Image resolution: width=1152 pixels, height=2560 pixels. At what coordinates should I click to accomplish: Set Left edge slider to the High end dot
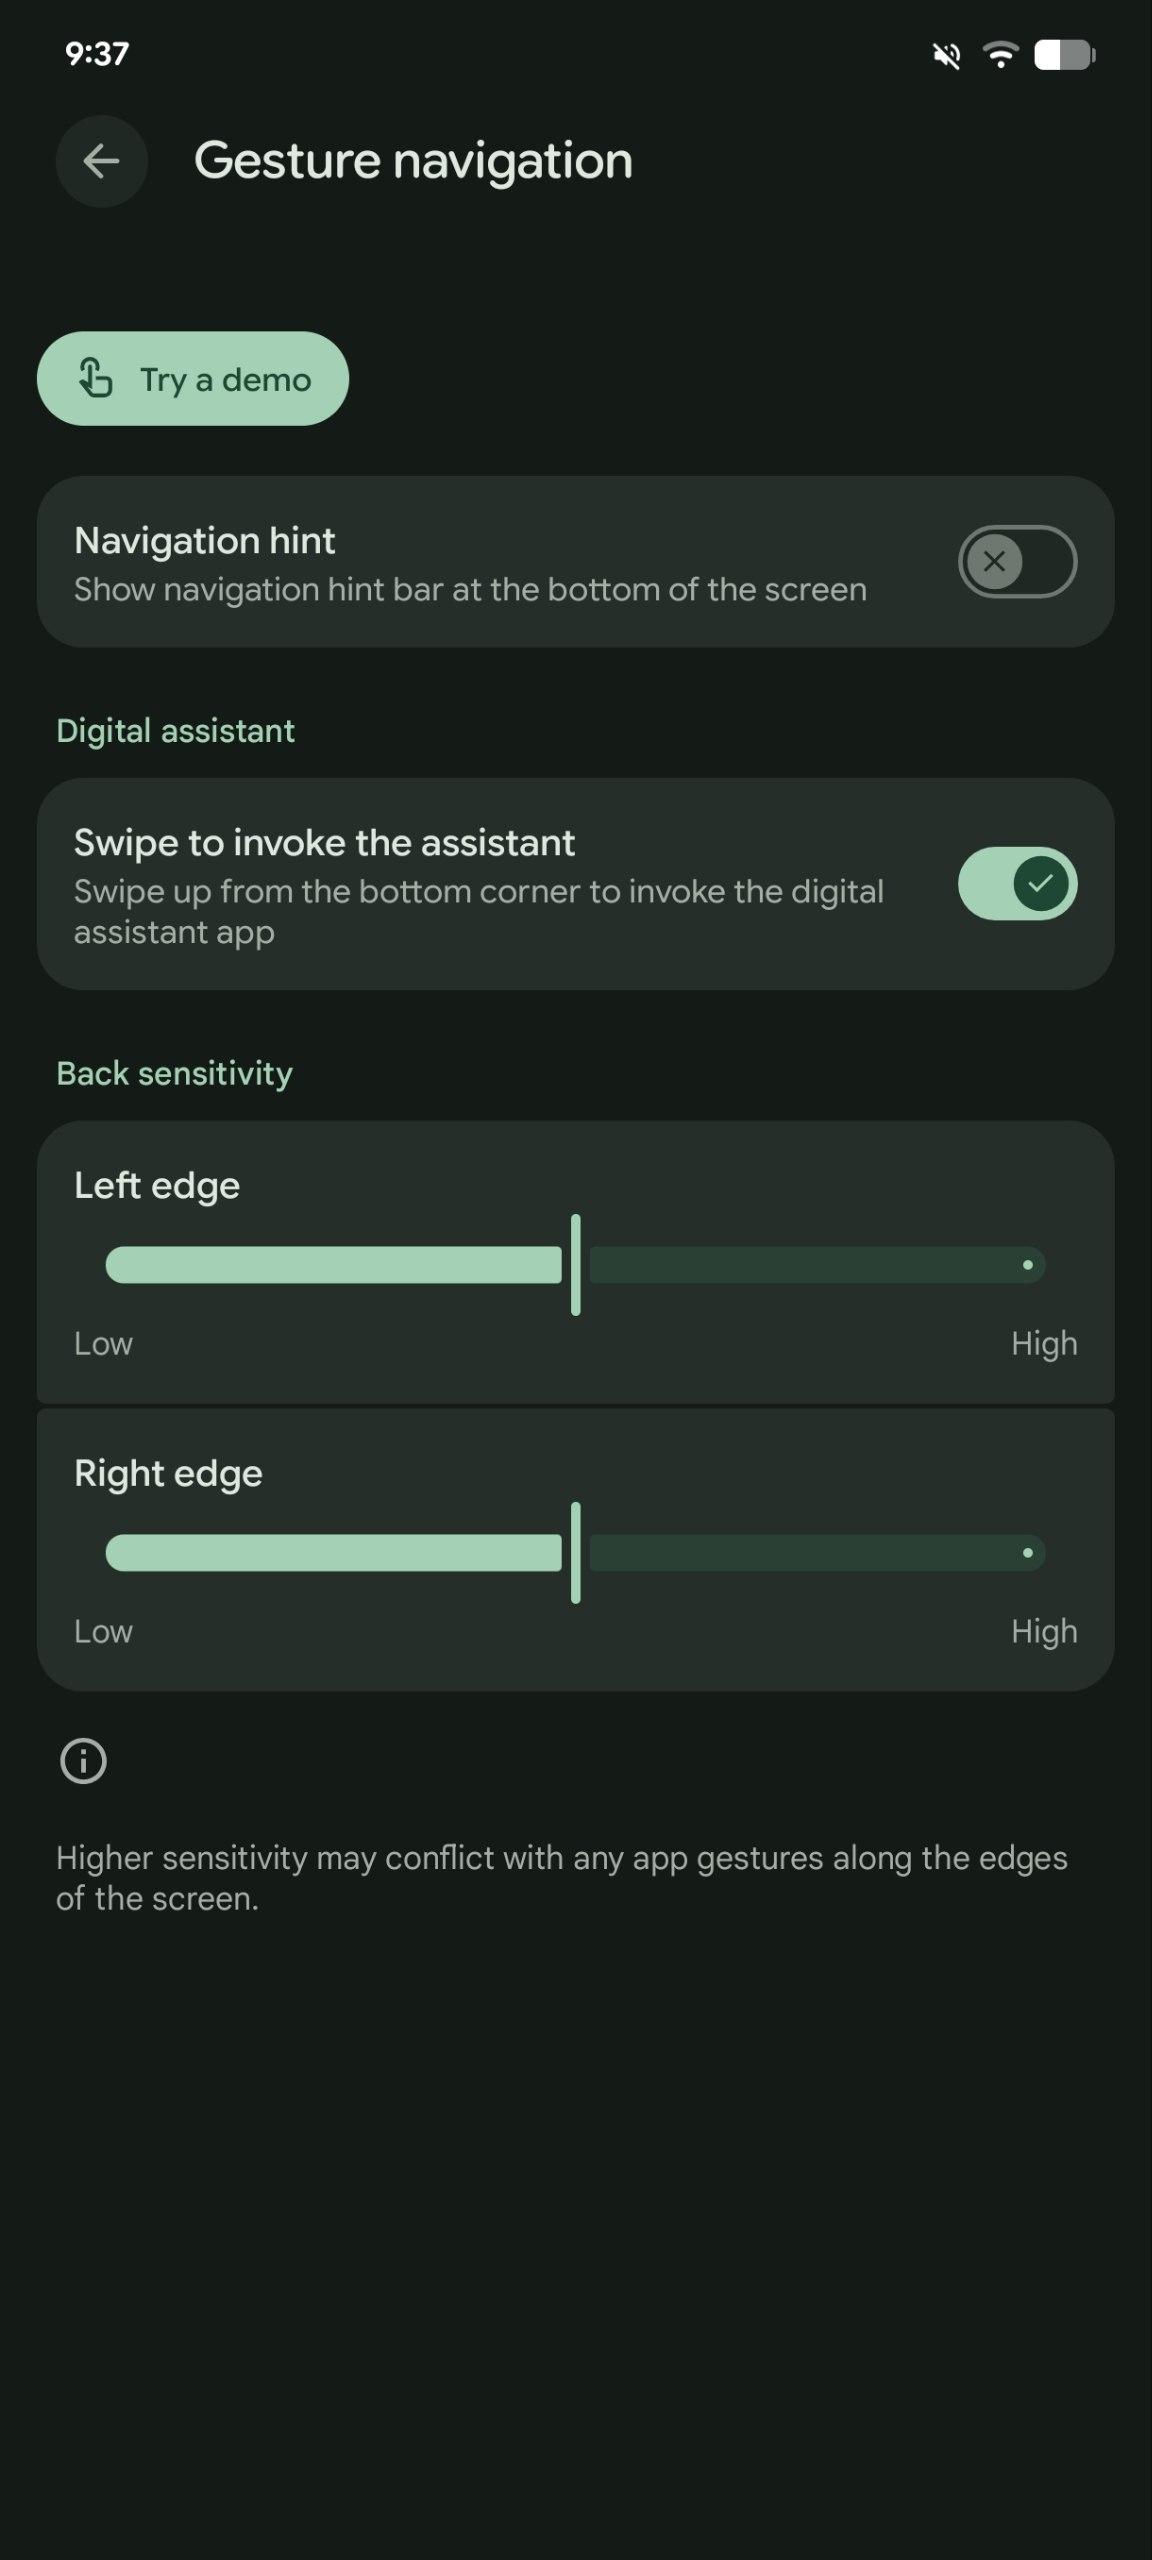point(1027,1265)
